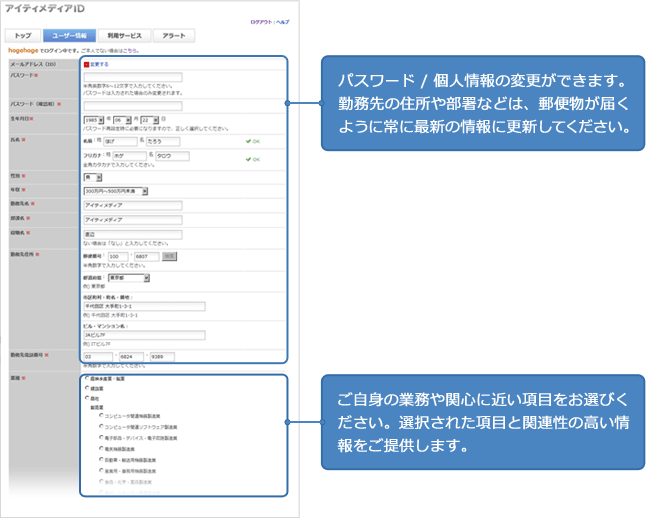Open the birth day dropdown showing 22
This screenshot has height=518, width=650.
tap(149, 120)
